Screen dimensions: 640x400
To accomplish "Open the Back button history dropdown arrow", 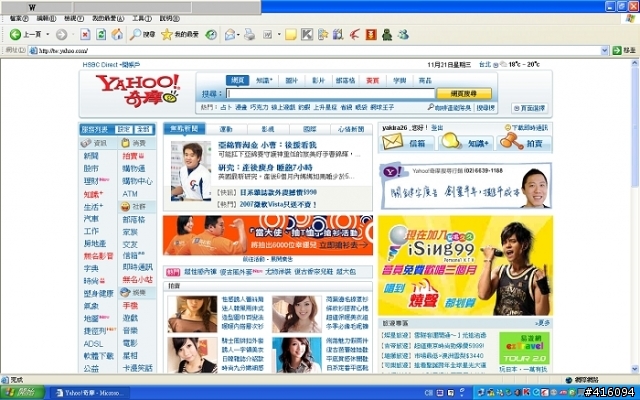I will click(48, 35).
